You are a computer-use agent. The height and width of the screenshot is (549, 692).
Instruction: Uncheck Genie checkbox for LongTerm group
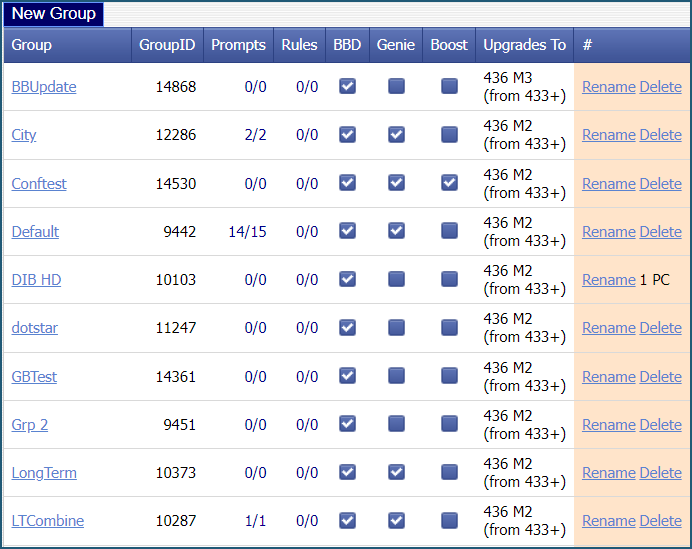pyautogui.click(x=396, y=472)
